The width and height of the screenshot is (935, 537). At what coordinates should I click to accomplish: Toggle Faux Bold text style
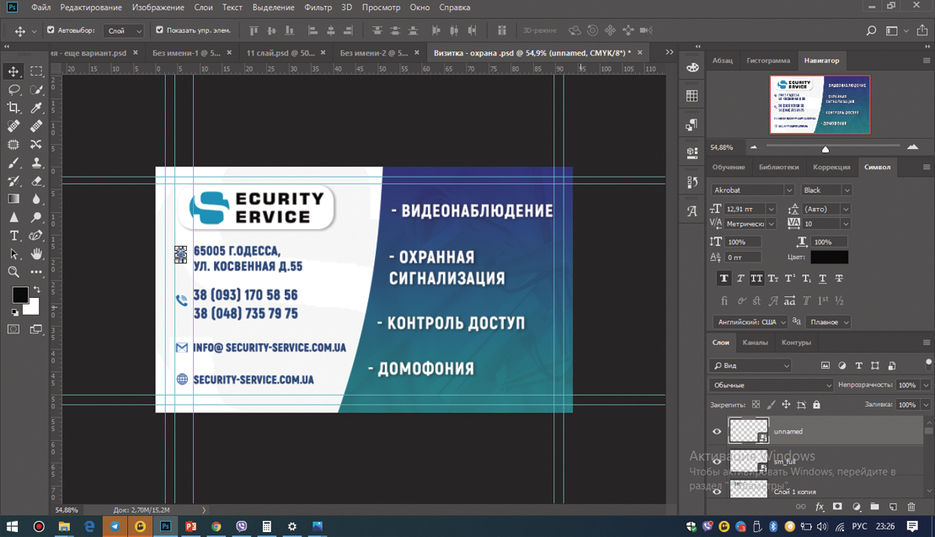point(724,278)
